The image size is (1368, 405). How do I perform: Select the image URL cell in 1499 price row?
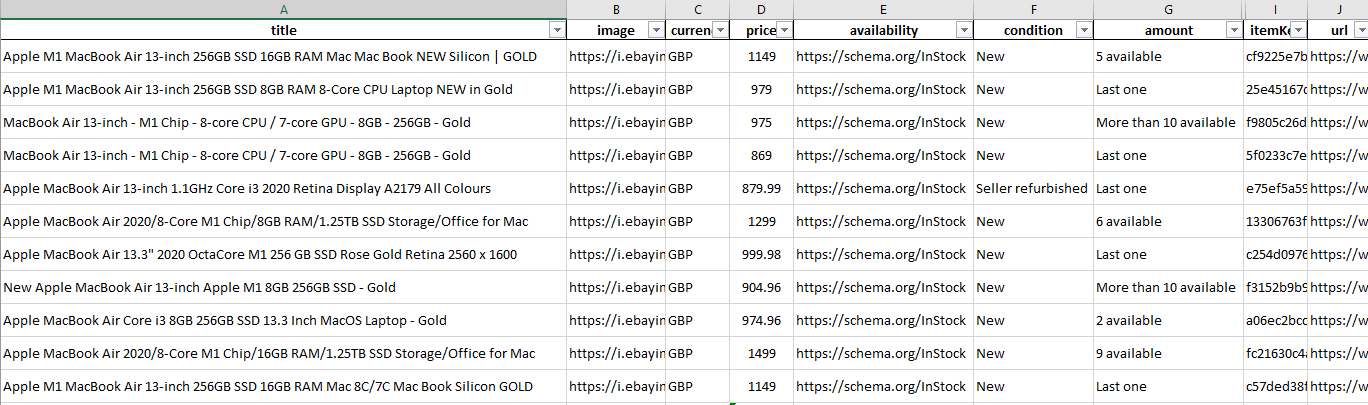click(616, 354)
